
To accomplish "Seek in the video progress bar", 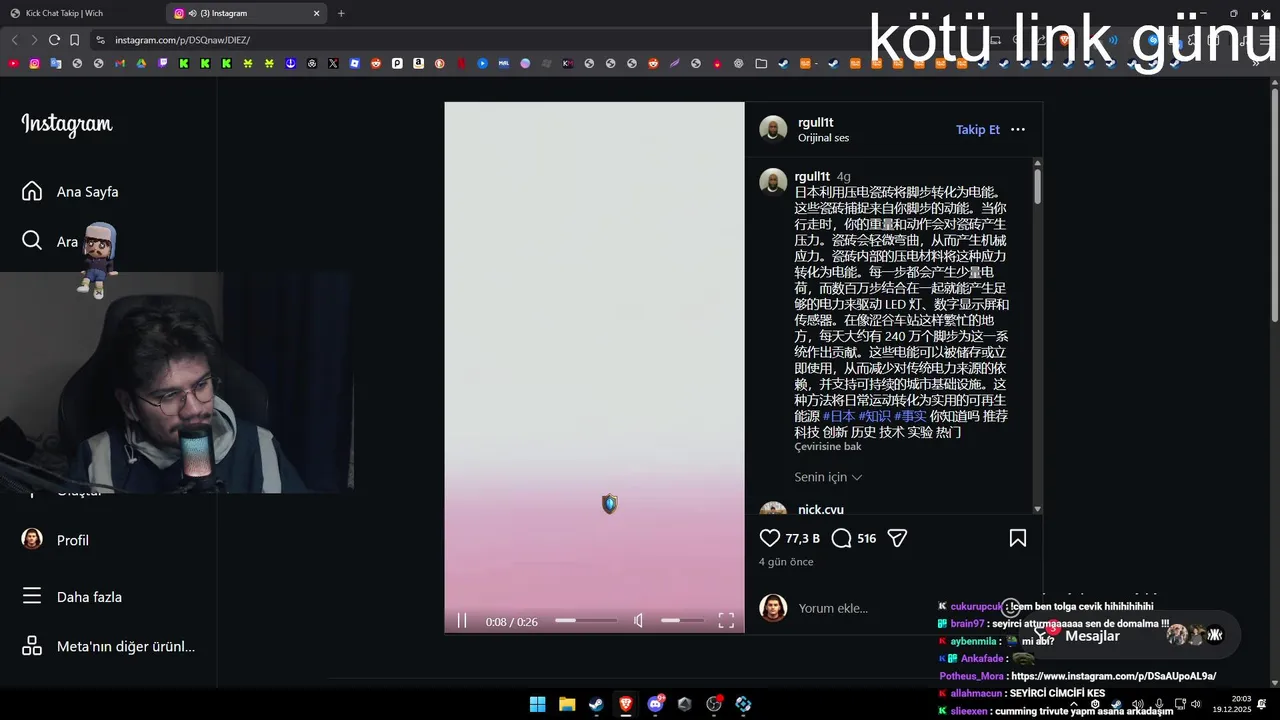I will click(586, 621).
